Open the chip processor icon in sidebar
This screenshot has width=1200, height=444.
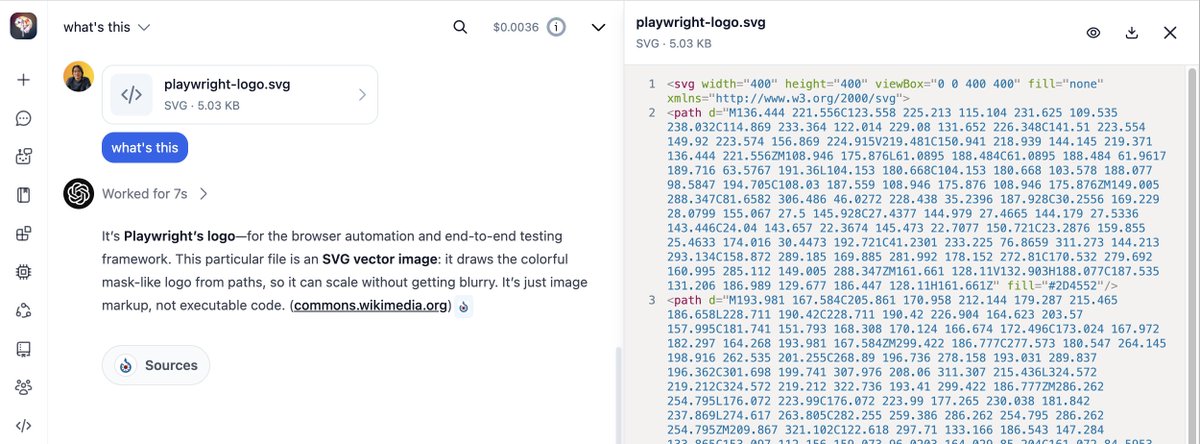24,272
